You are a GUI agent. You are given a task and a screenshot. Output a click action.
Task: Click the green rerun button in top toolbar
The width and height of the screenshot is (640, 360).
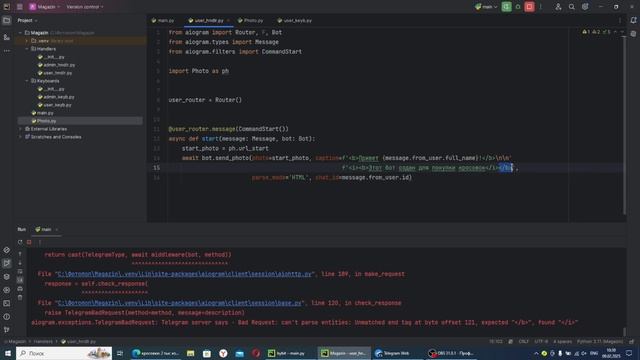tap(507, 7)
